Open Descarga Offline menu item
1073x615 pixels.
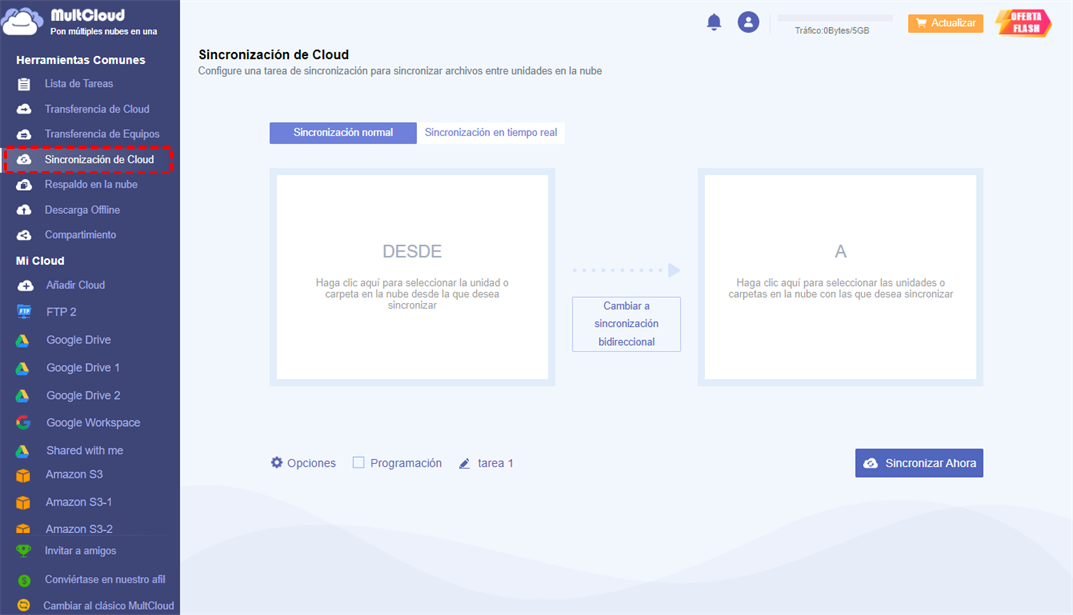[x=82, y=209]
